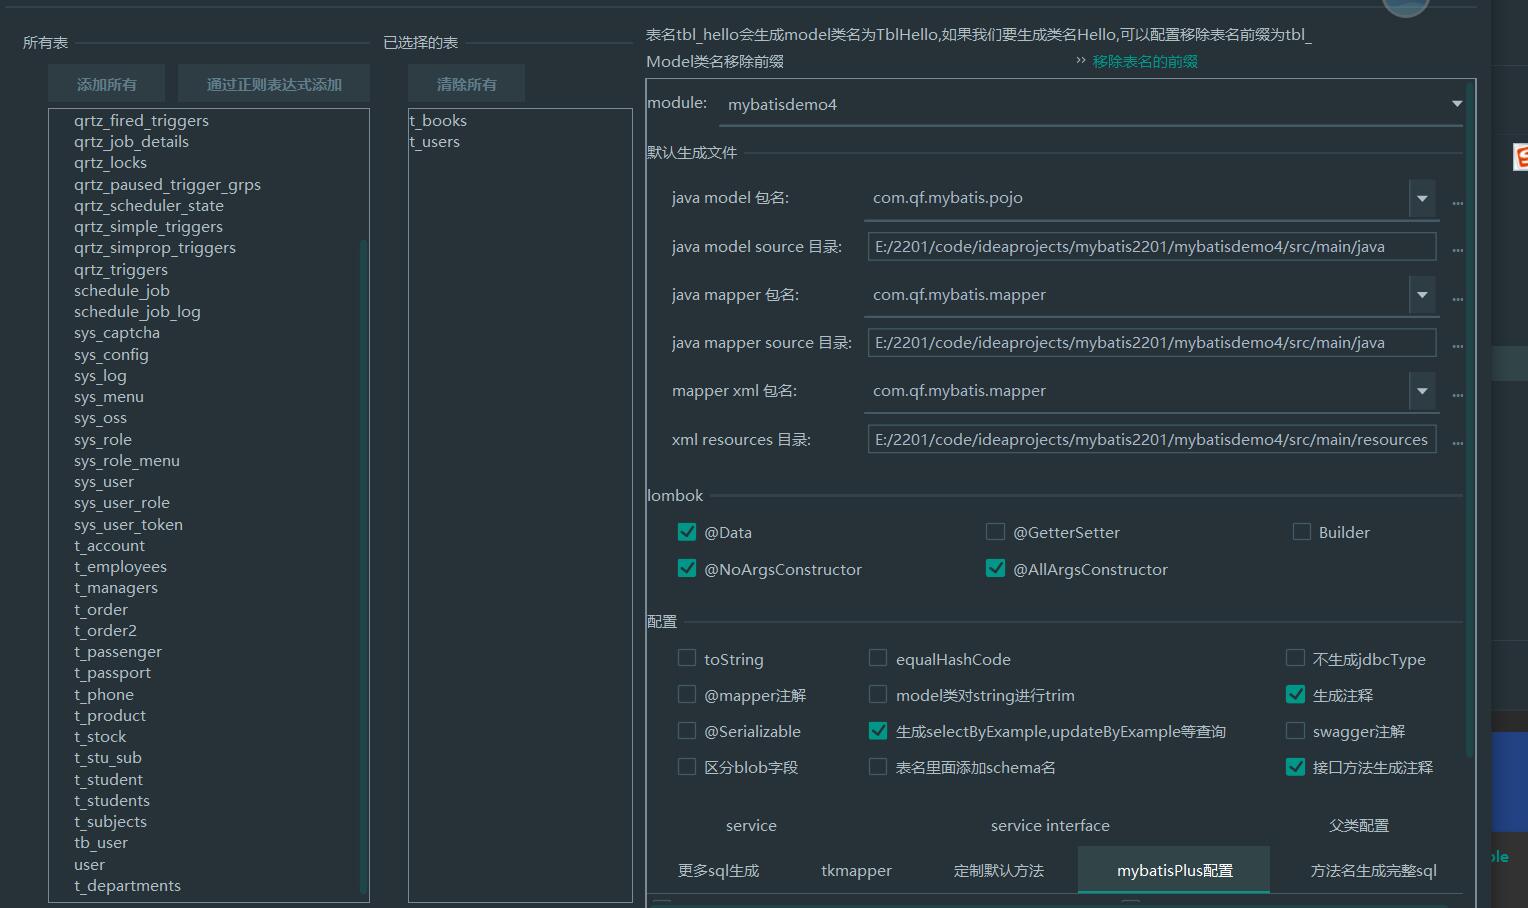Enable the toString checkbox
Image resolution: width=1528 pixels, height=908 pixels.
coord(687,658)
